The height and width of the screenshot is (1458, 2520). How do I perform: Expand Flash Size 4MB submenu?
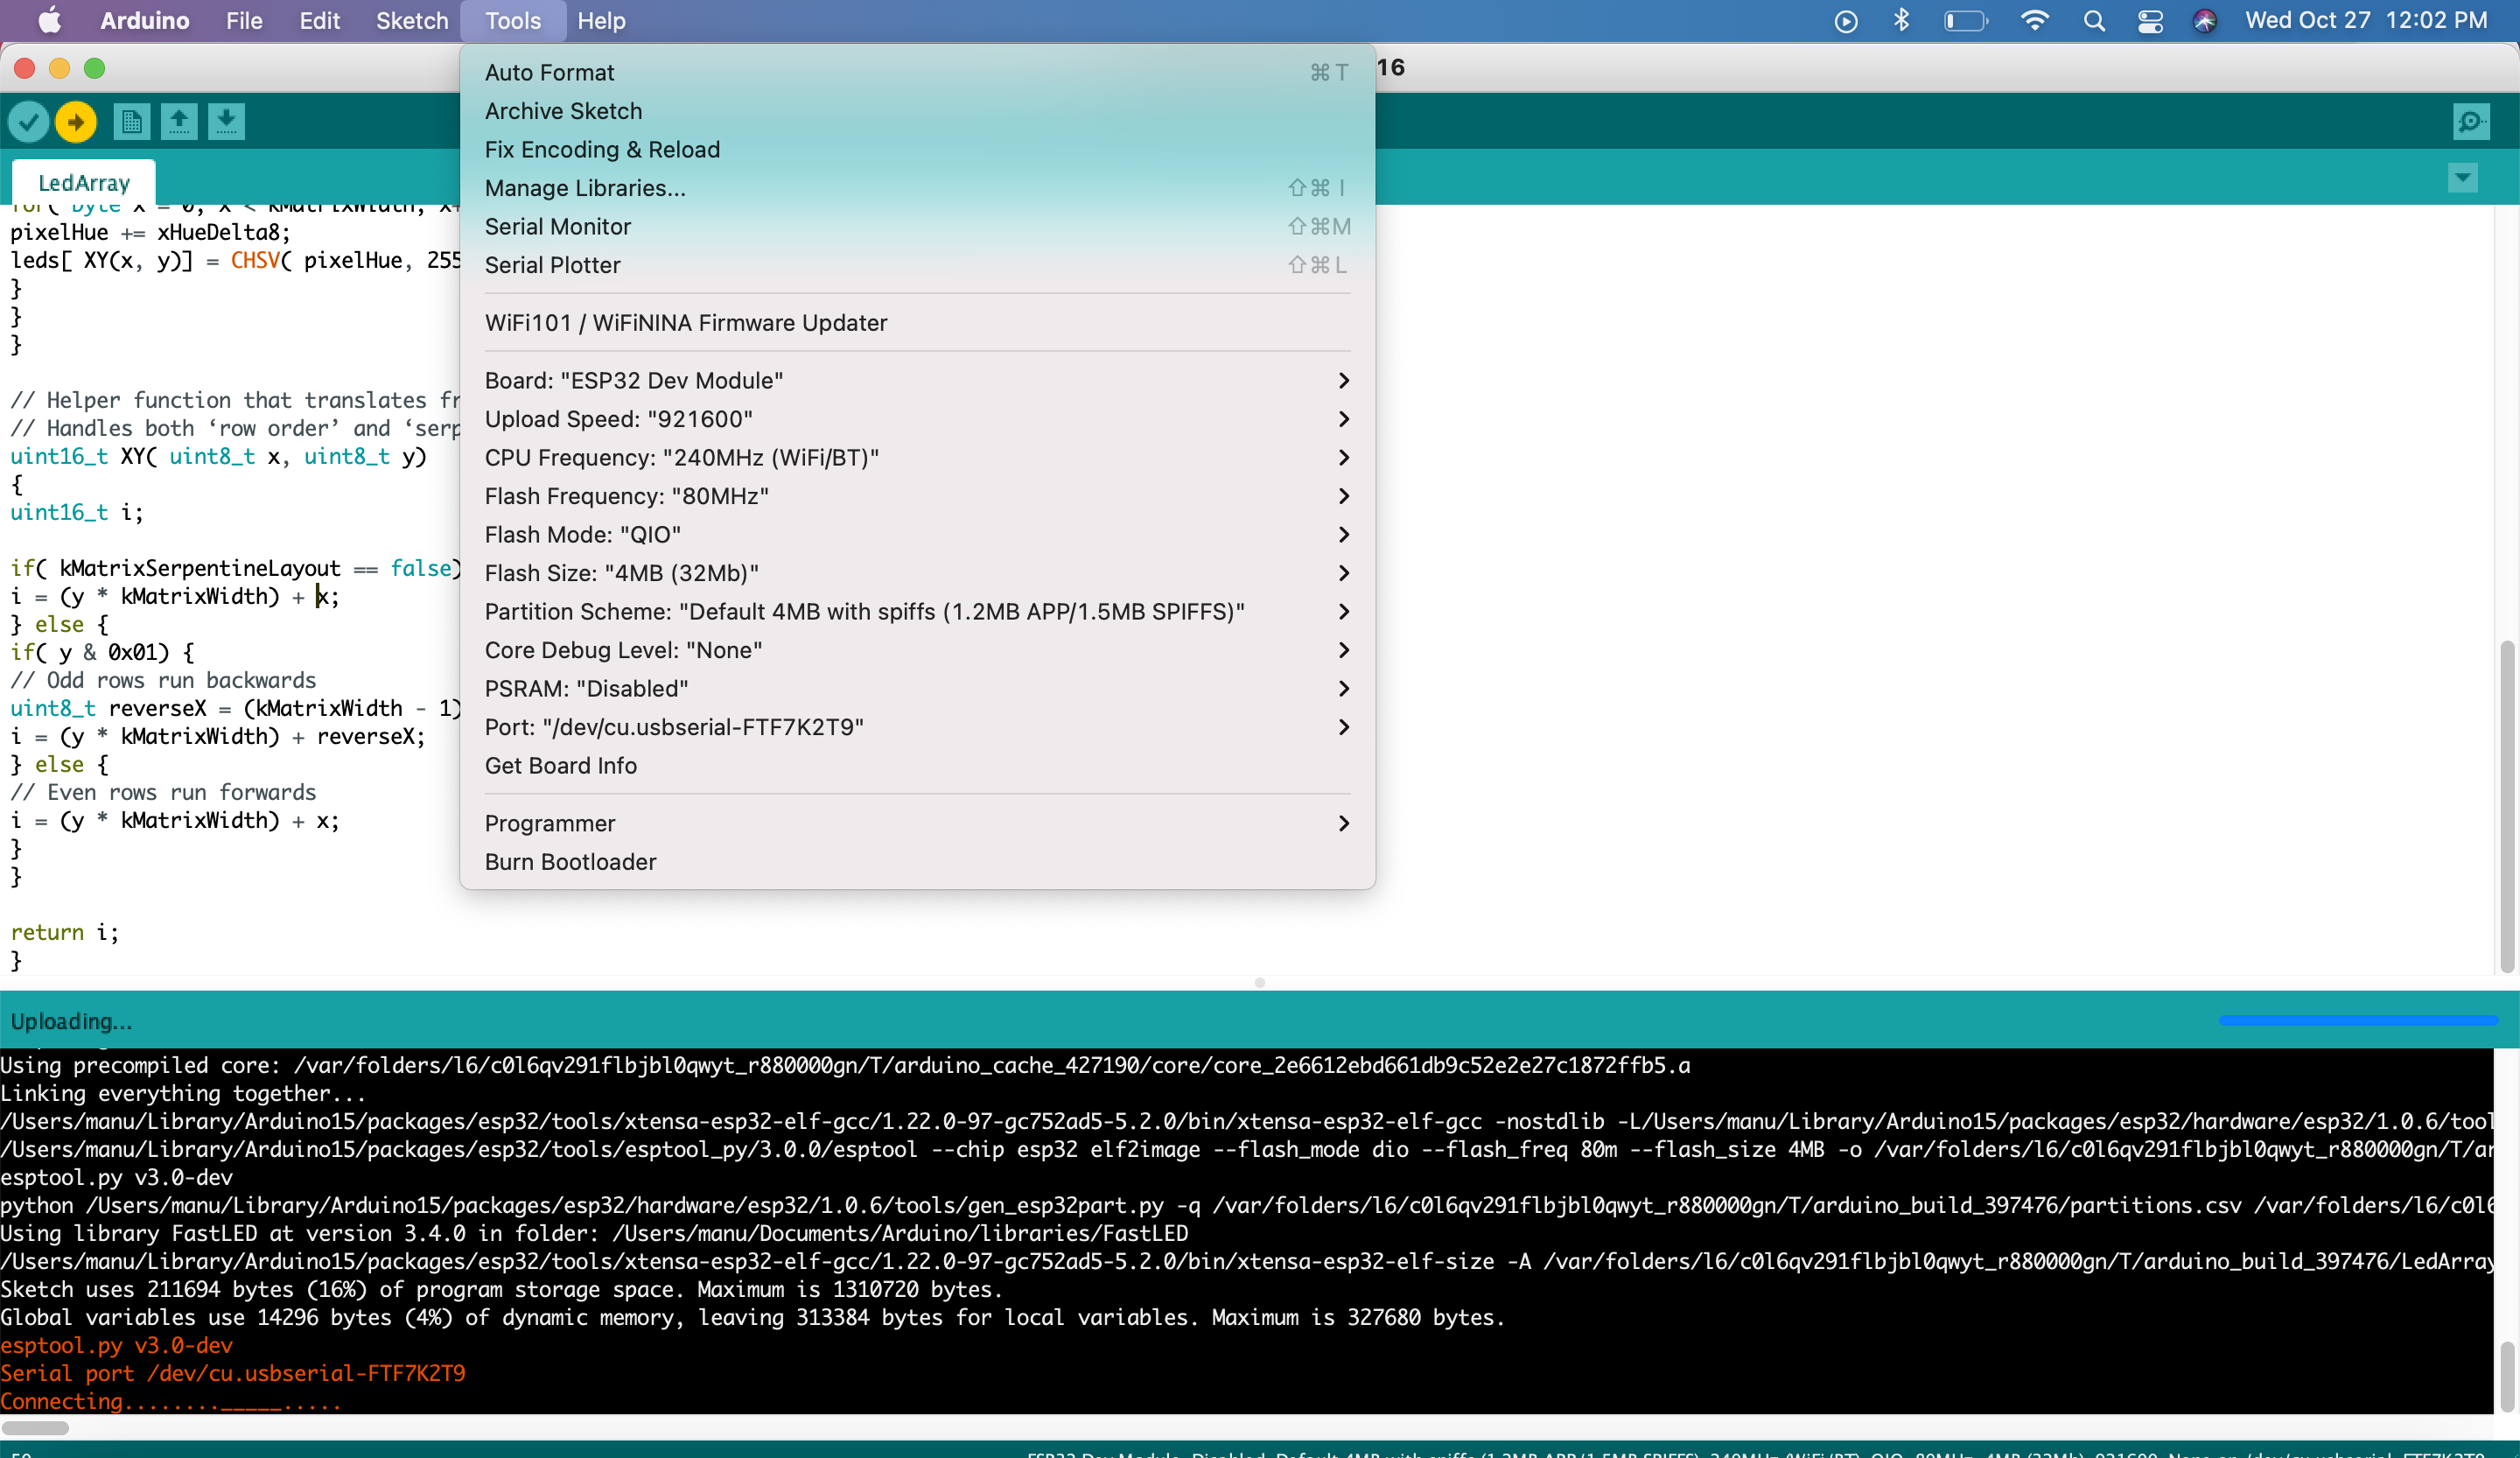[x=917, y=573]
